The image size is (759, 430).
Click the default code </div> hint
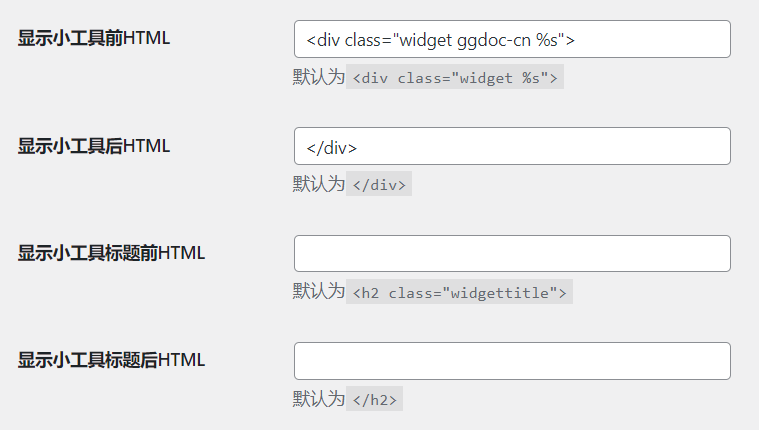tap(379, 184)
